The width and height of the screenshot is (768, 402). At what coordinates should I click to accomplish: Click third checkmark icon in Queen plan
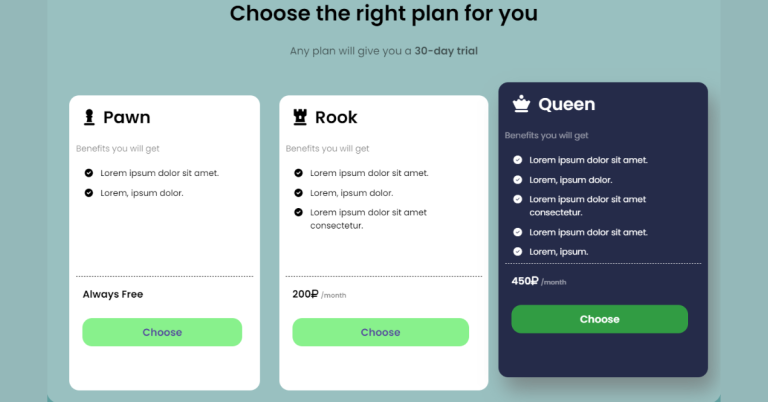518,199
